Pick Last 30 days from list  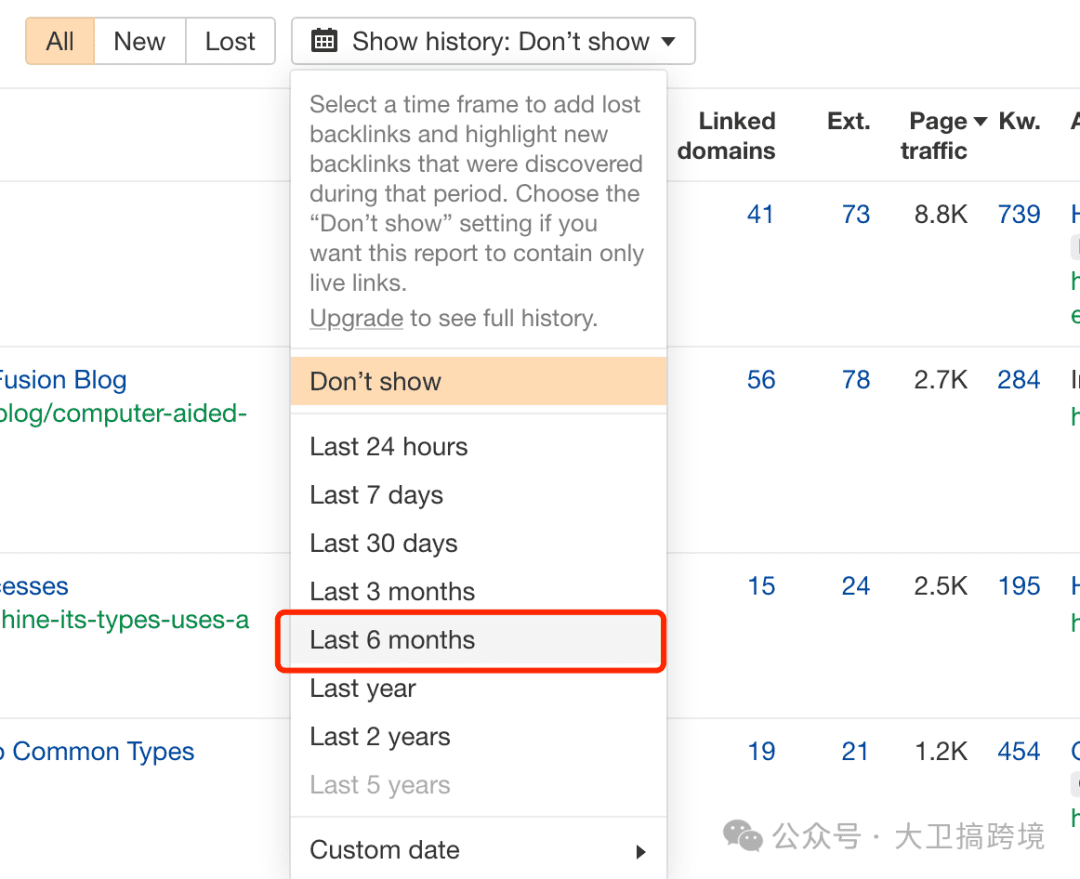pyautogui.click(x=383, y=543)
